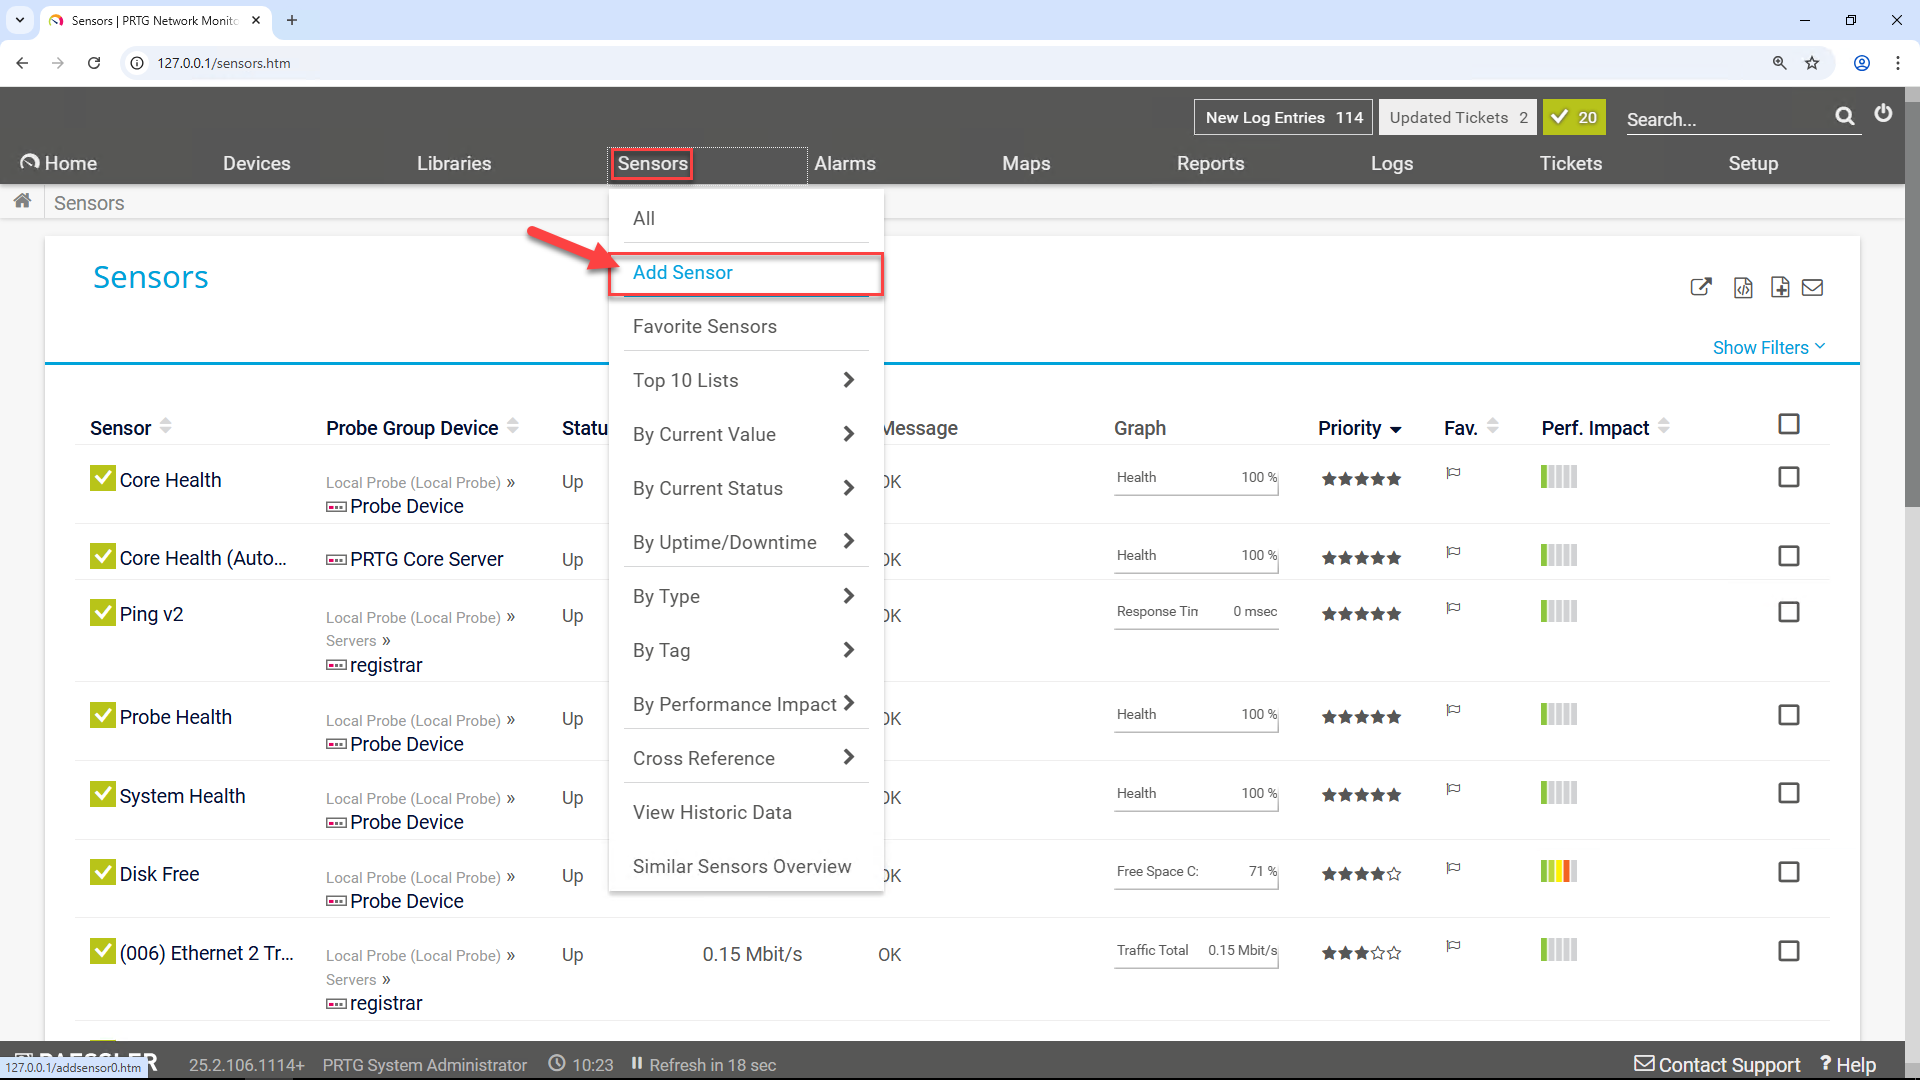Open sensor list in new window

pos(1701,287)
